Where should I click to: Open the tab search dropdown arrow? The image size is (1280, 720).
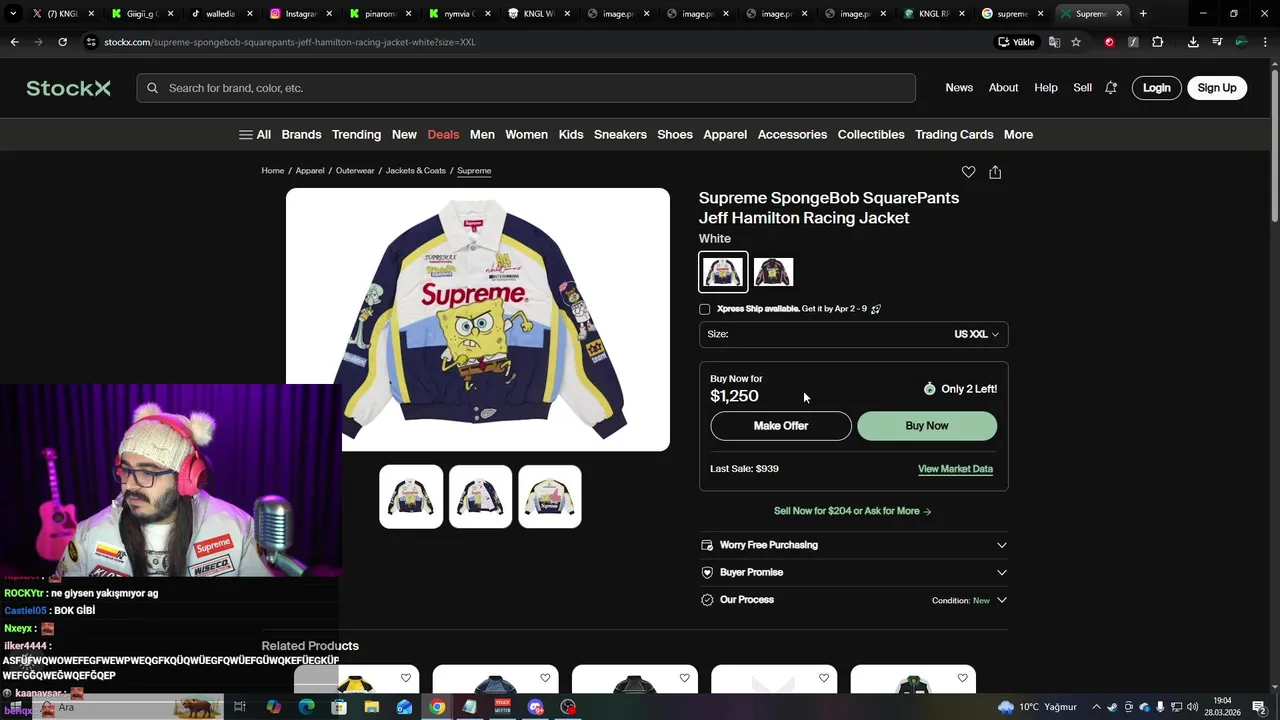pos(13,14)
